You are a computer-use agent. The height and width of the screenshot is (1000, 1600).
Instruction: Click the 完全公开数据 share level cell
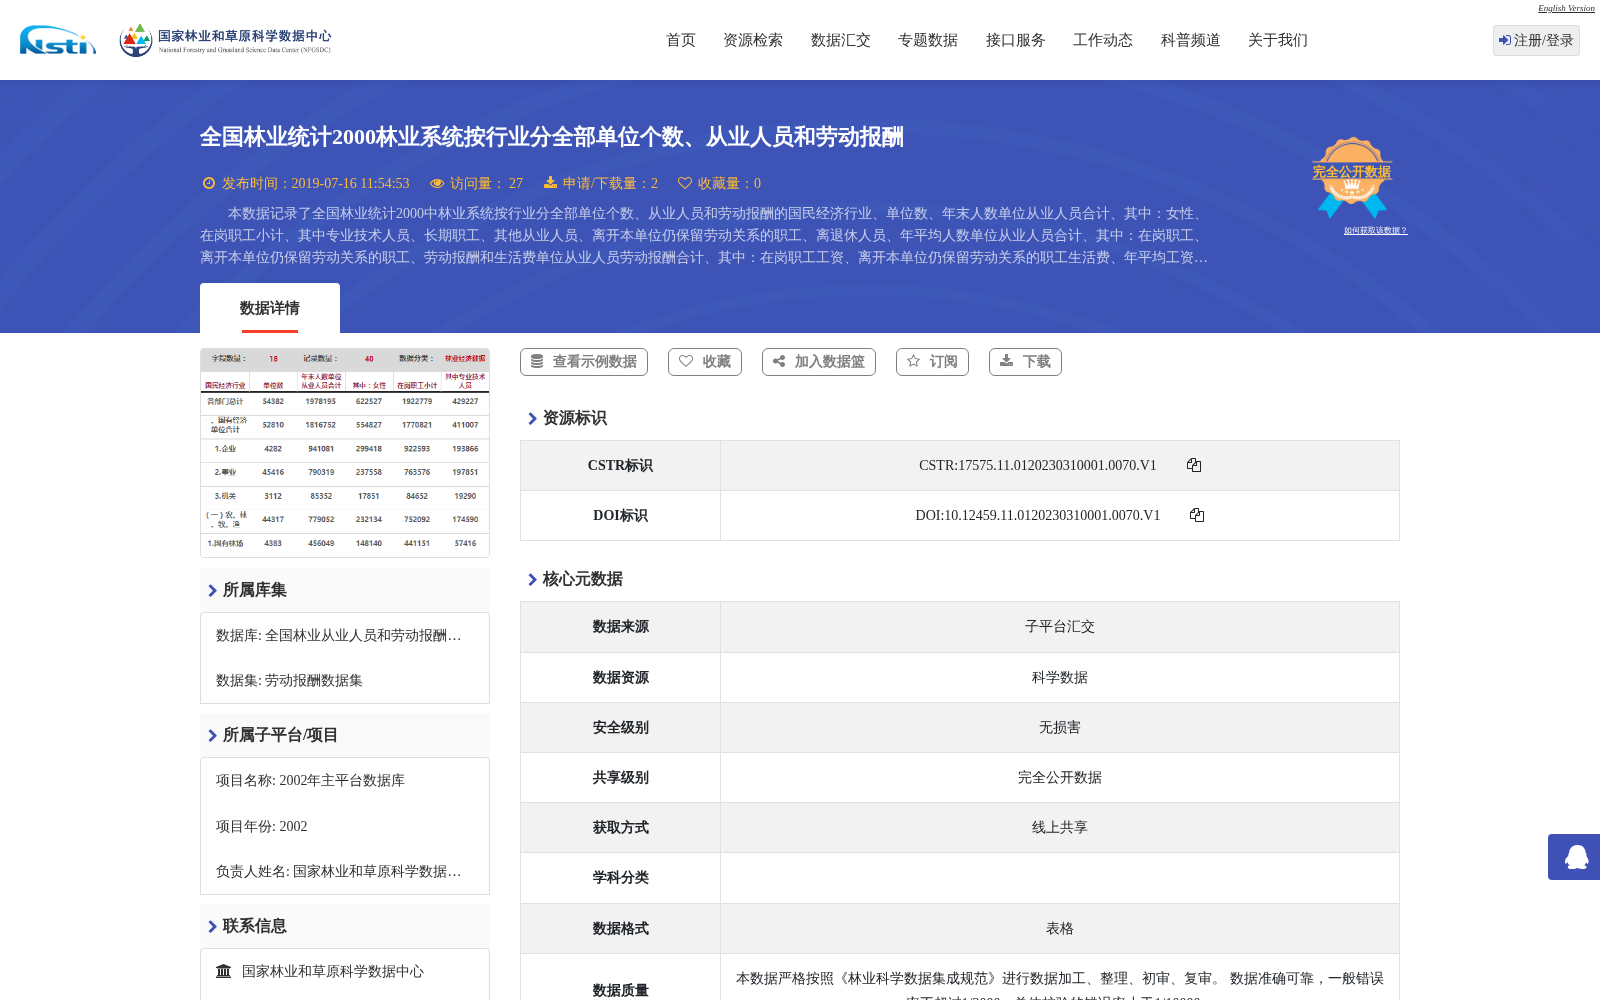1060,777
